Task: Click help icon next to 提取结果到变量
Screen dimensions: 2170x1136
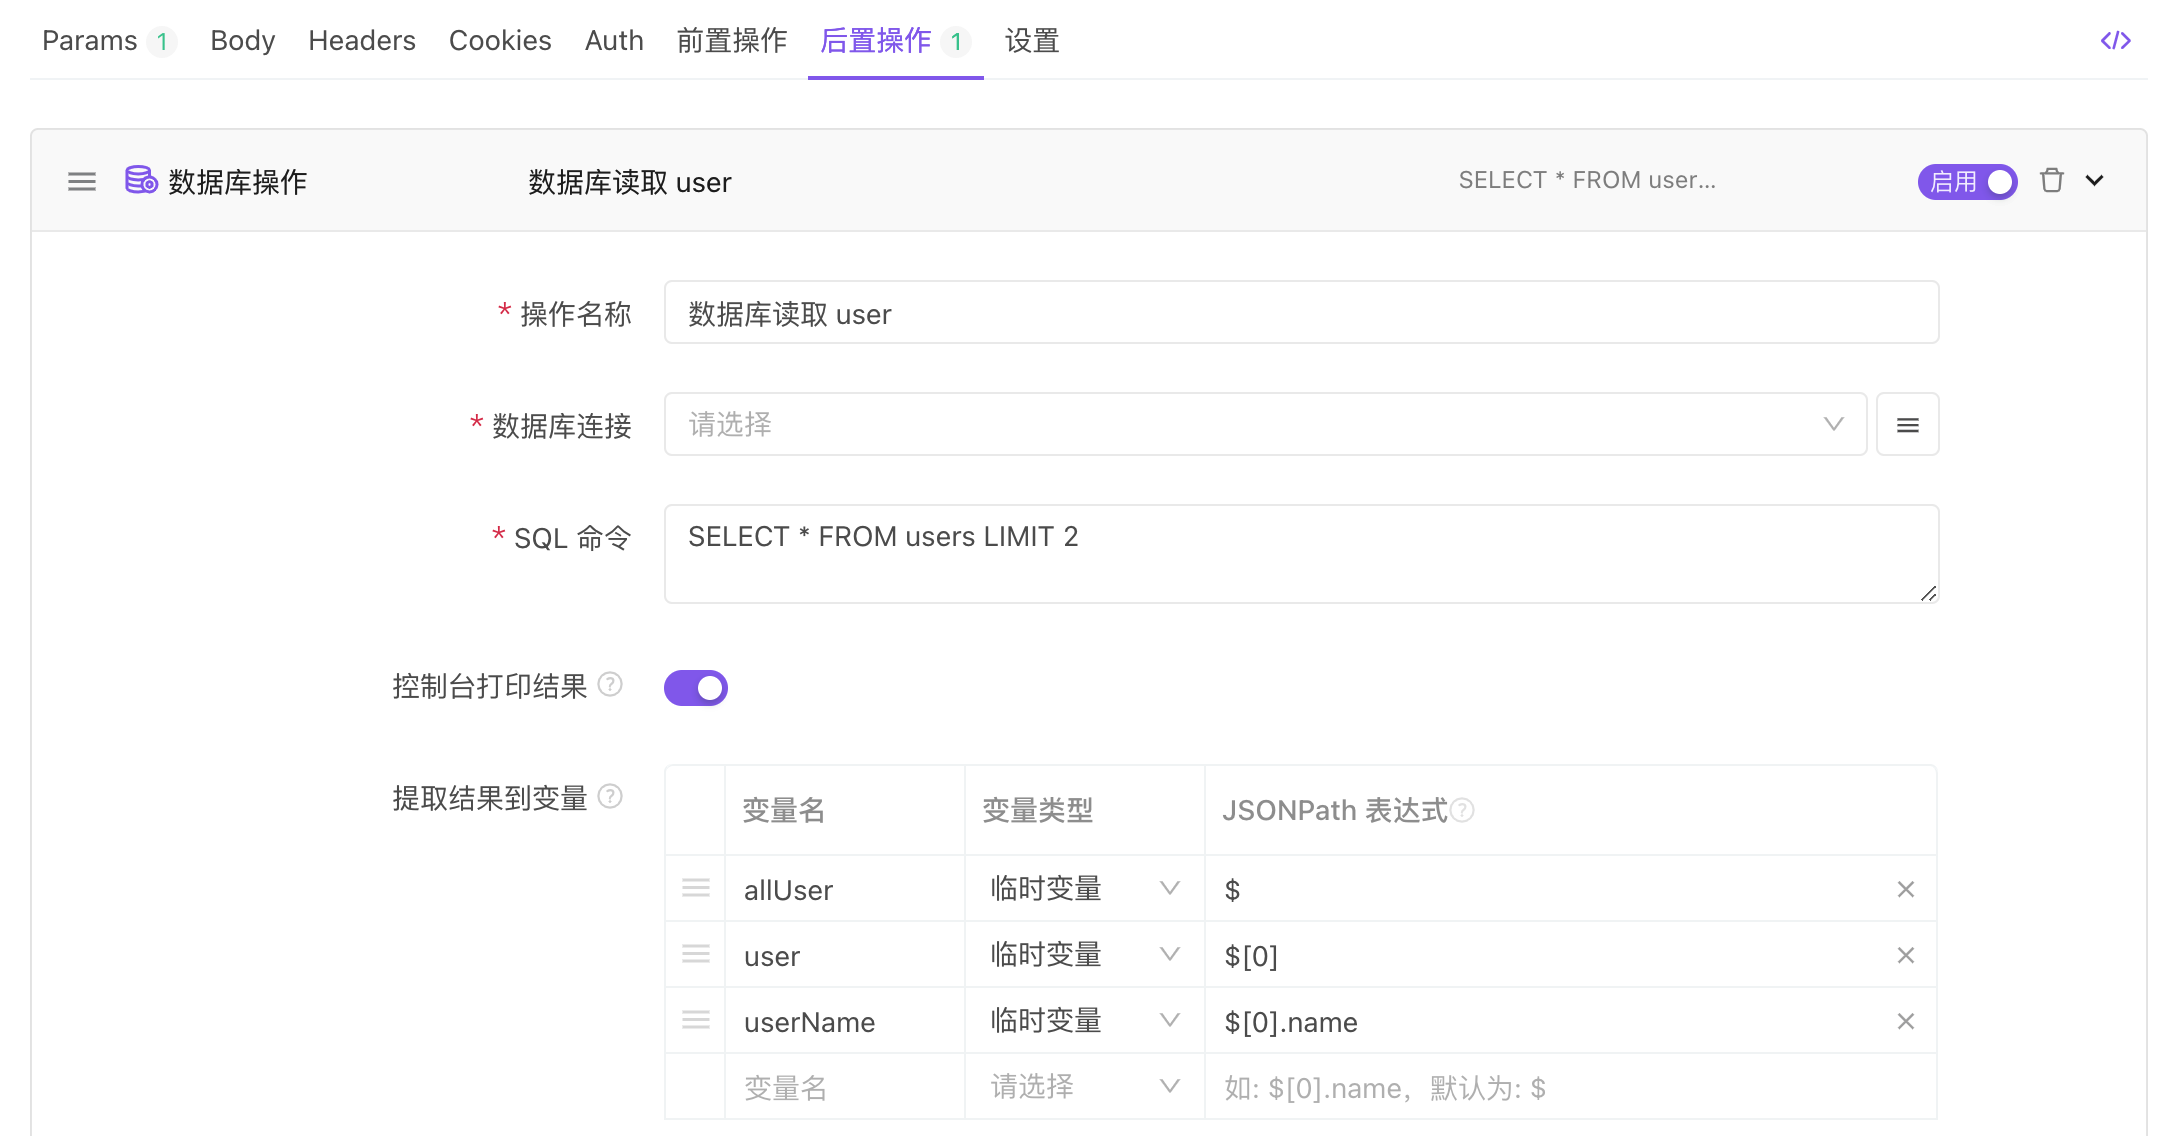Action: point(610,797)
